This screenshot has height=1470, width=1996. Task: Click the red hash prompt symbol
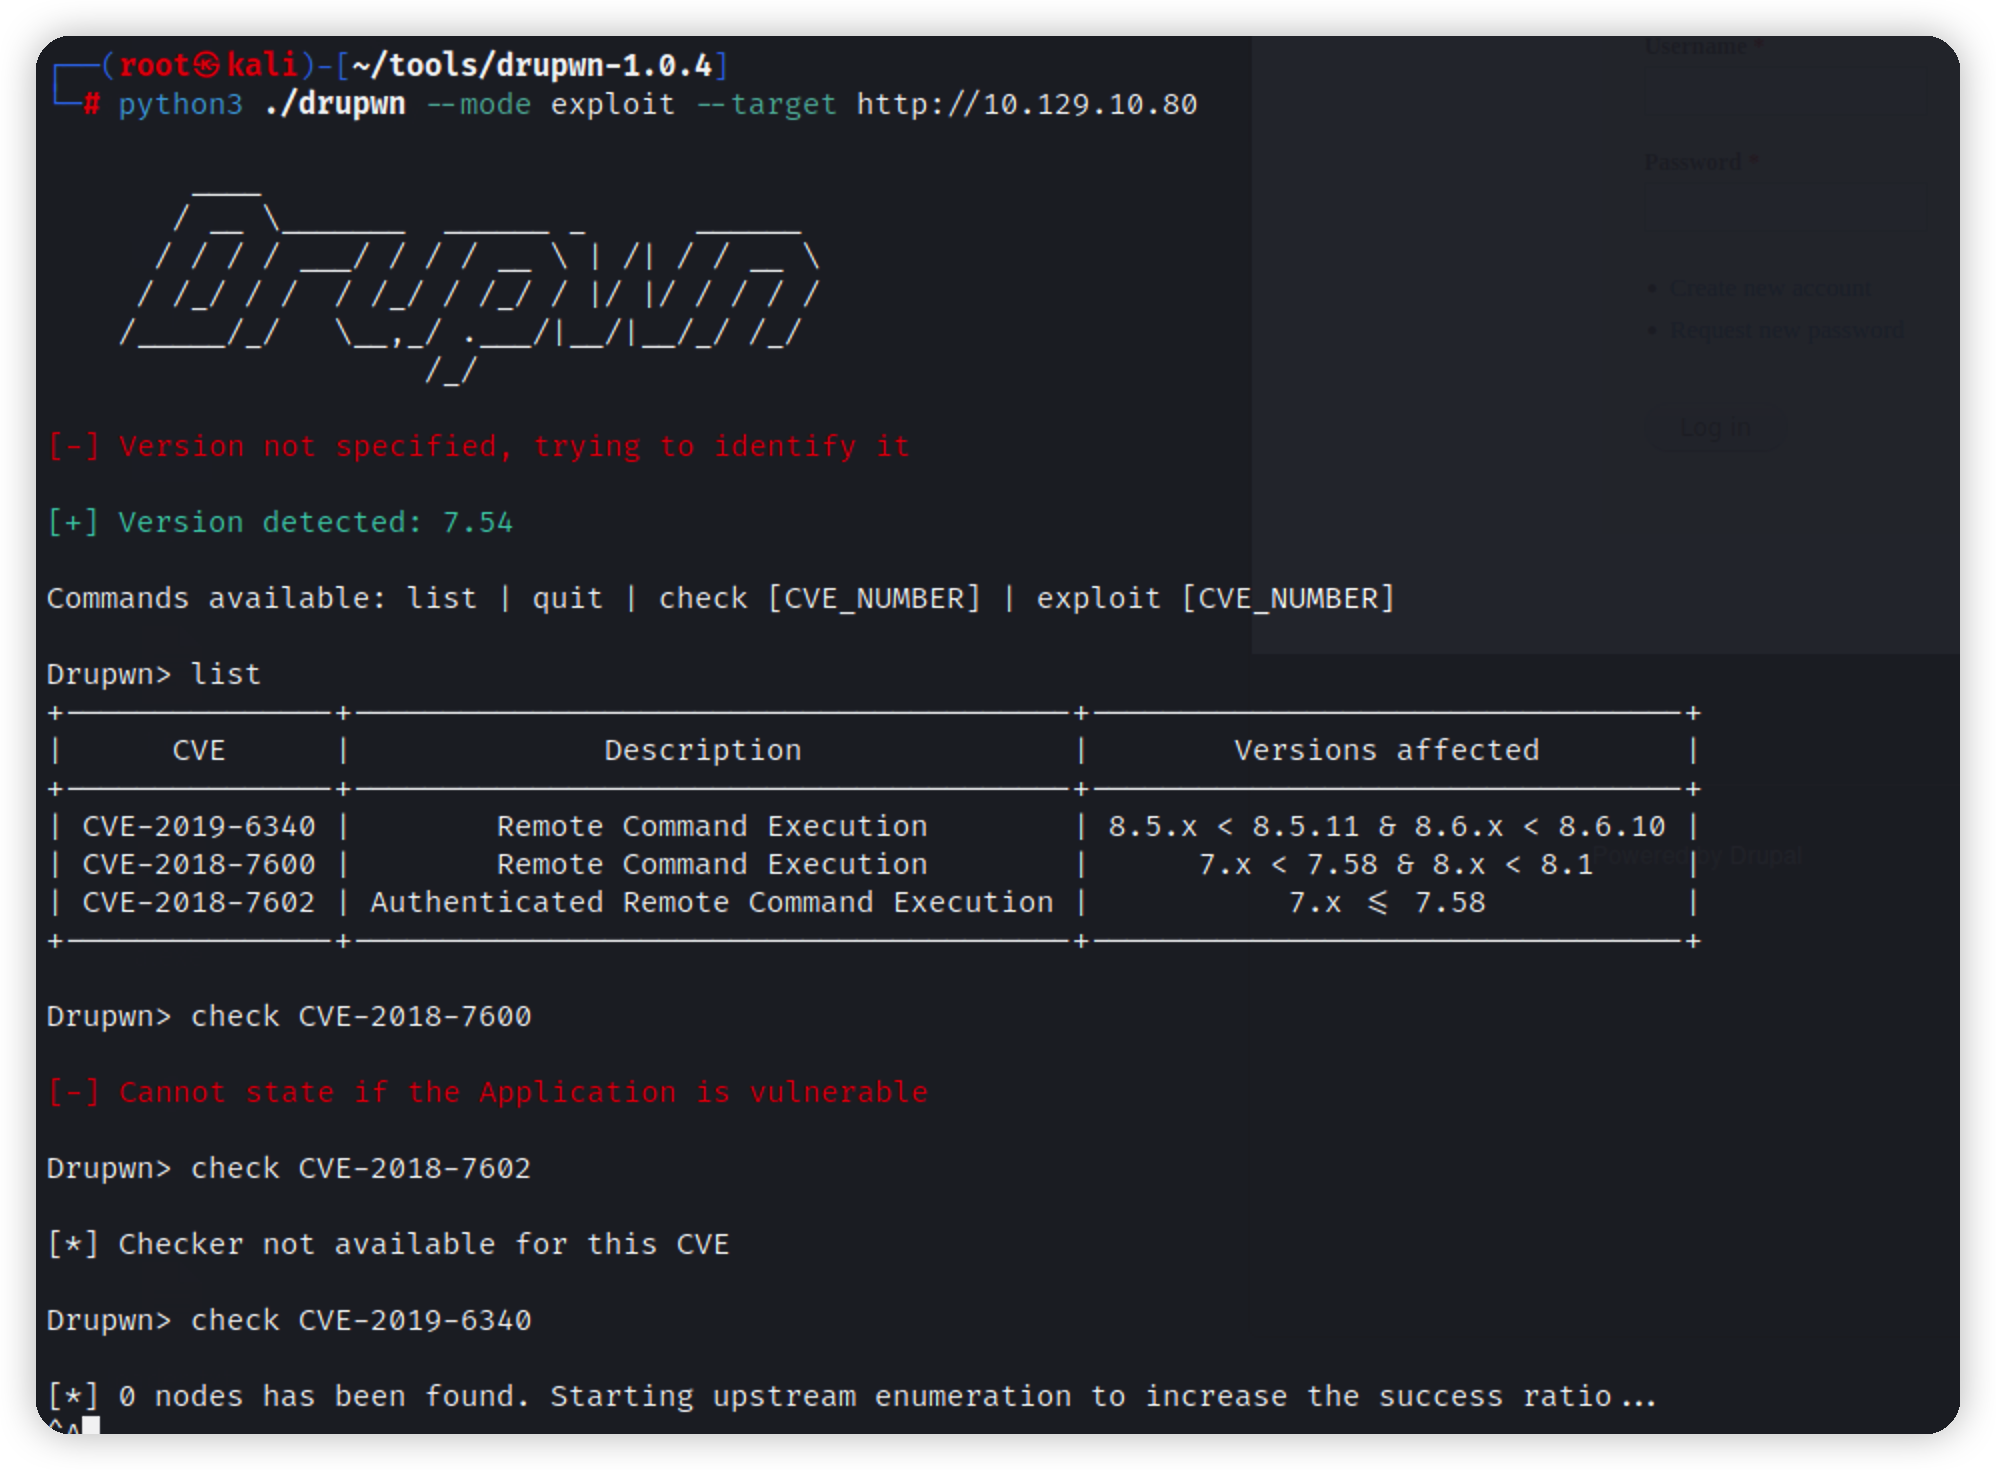[91, 105]
